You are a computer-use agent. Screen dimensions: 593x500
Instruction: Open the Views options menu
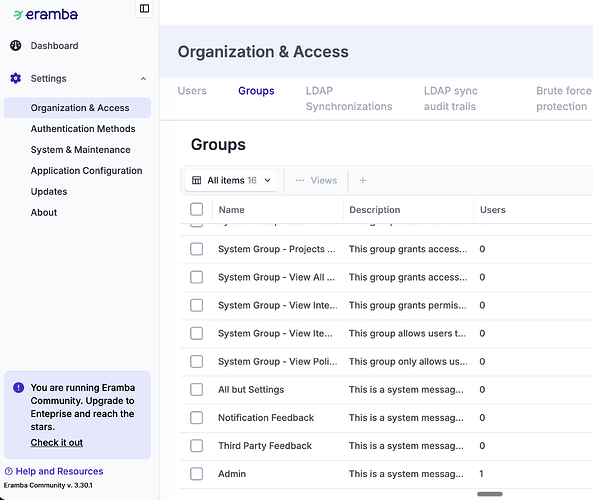point(317,180)
